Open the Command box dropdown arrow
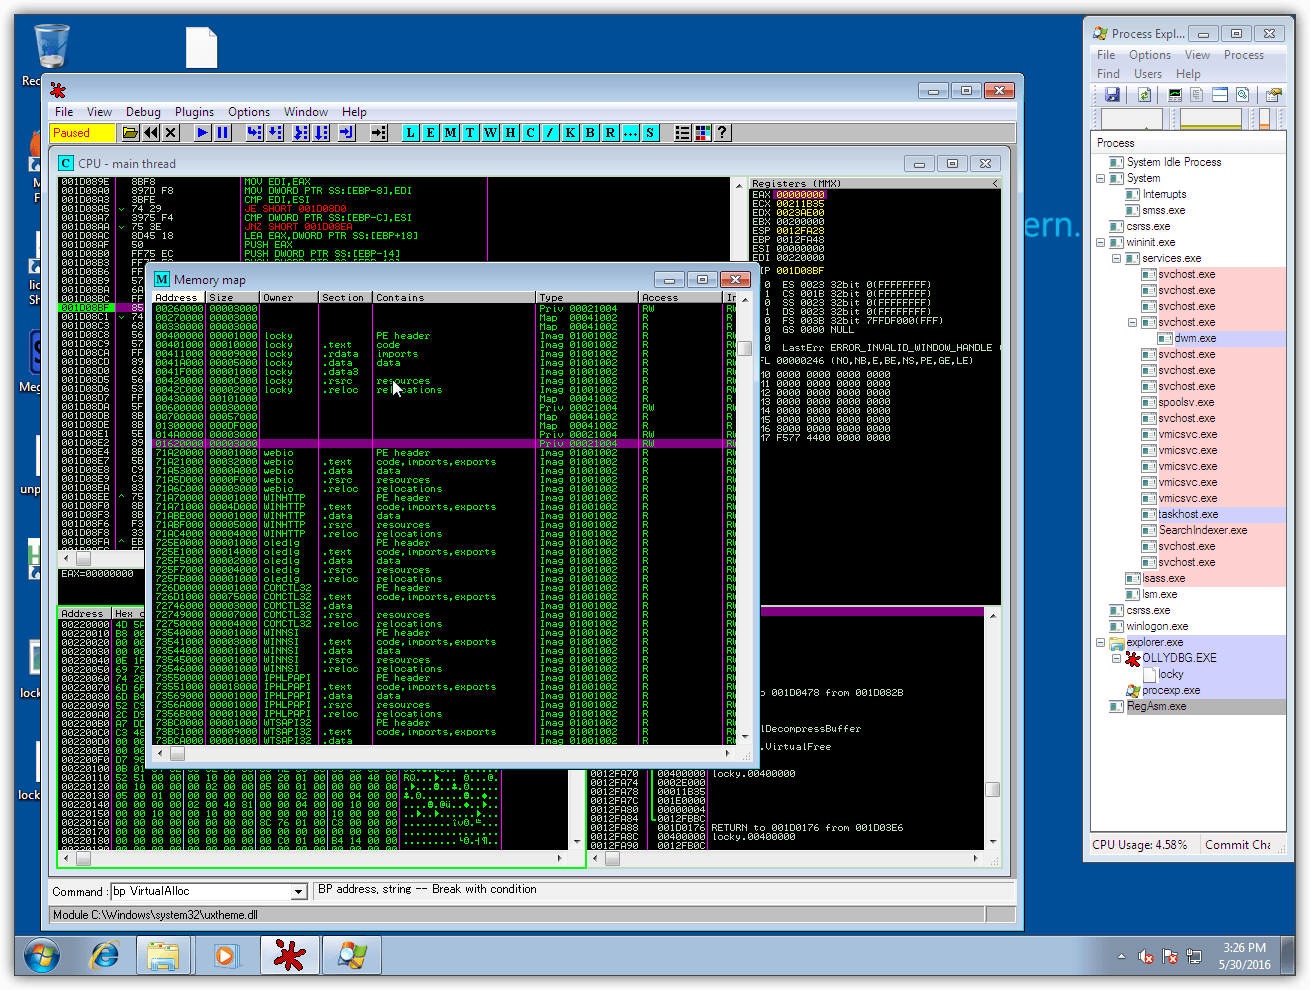 [298, 891]
